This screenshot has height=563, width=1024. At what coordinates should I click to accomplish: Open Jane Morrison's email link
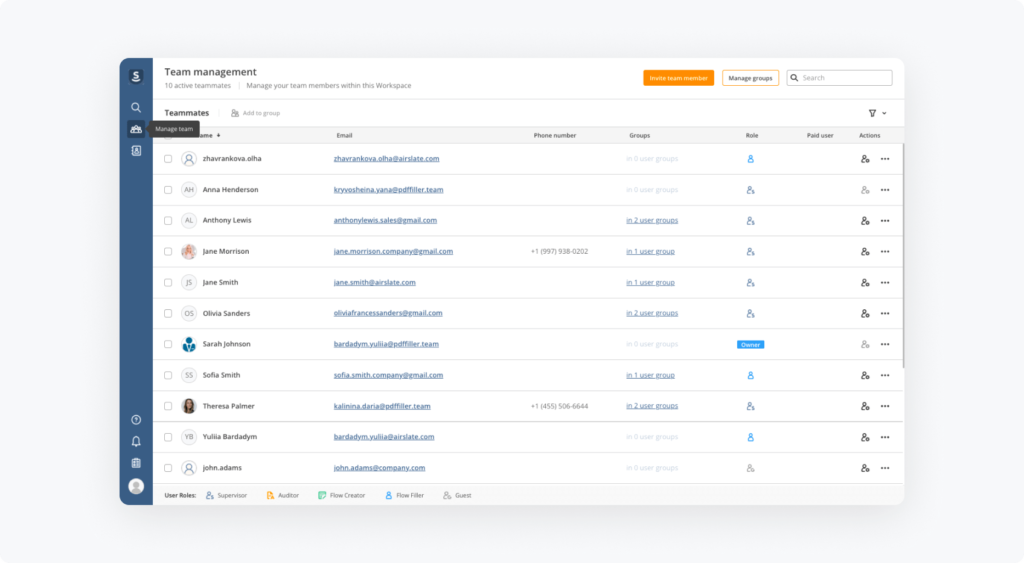pos(393,252)
